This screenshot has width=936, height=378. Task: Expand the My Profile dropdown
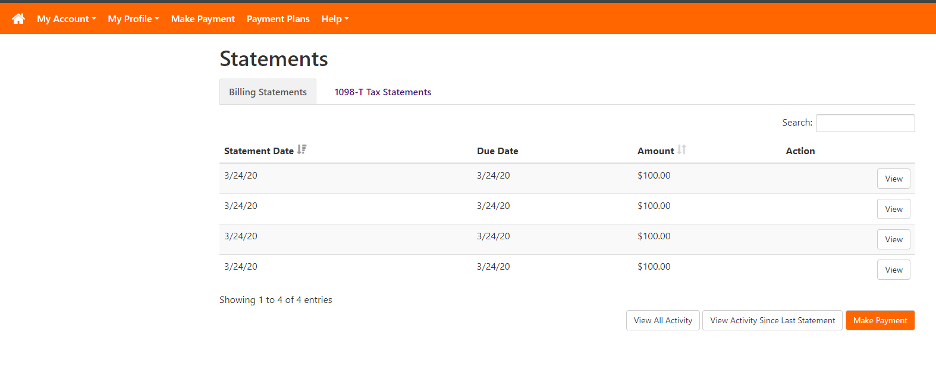click(134, 19)
